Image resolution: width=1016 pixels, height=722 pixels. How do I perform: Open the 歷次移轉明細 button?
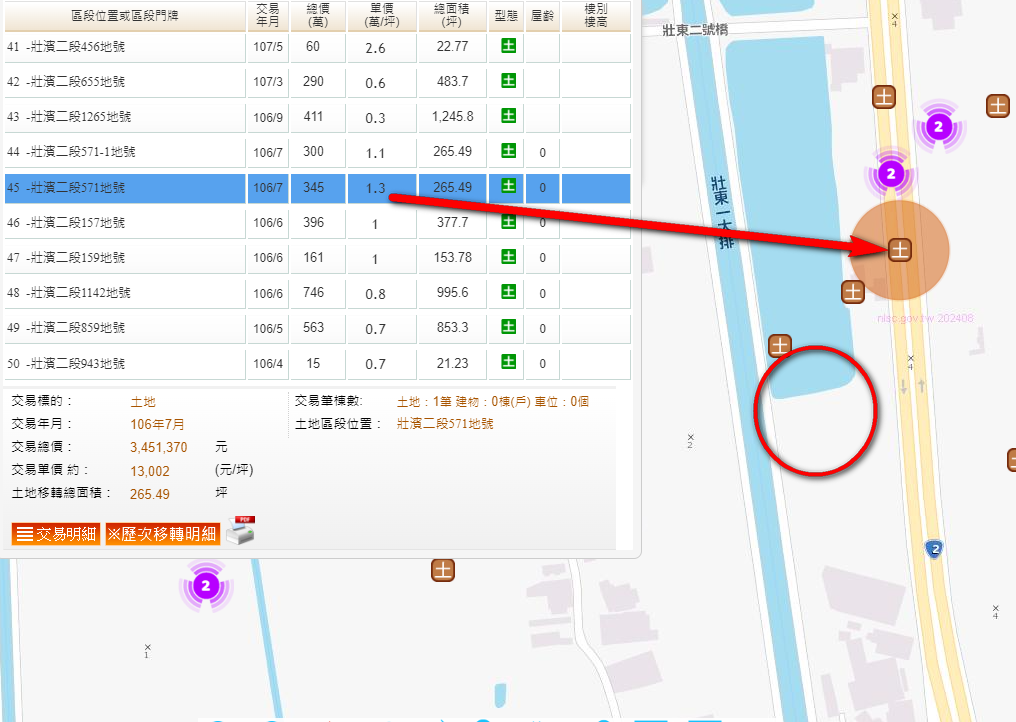point(163,534)
